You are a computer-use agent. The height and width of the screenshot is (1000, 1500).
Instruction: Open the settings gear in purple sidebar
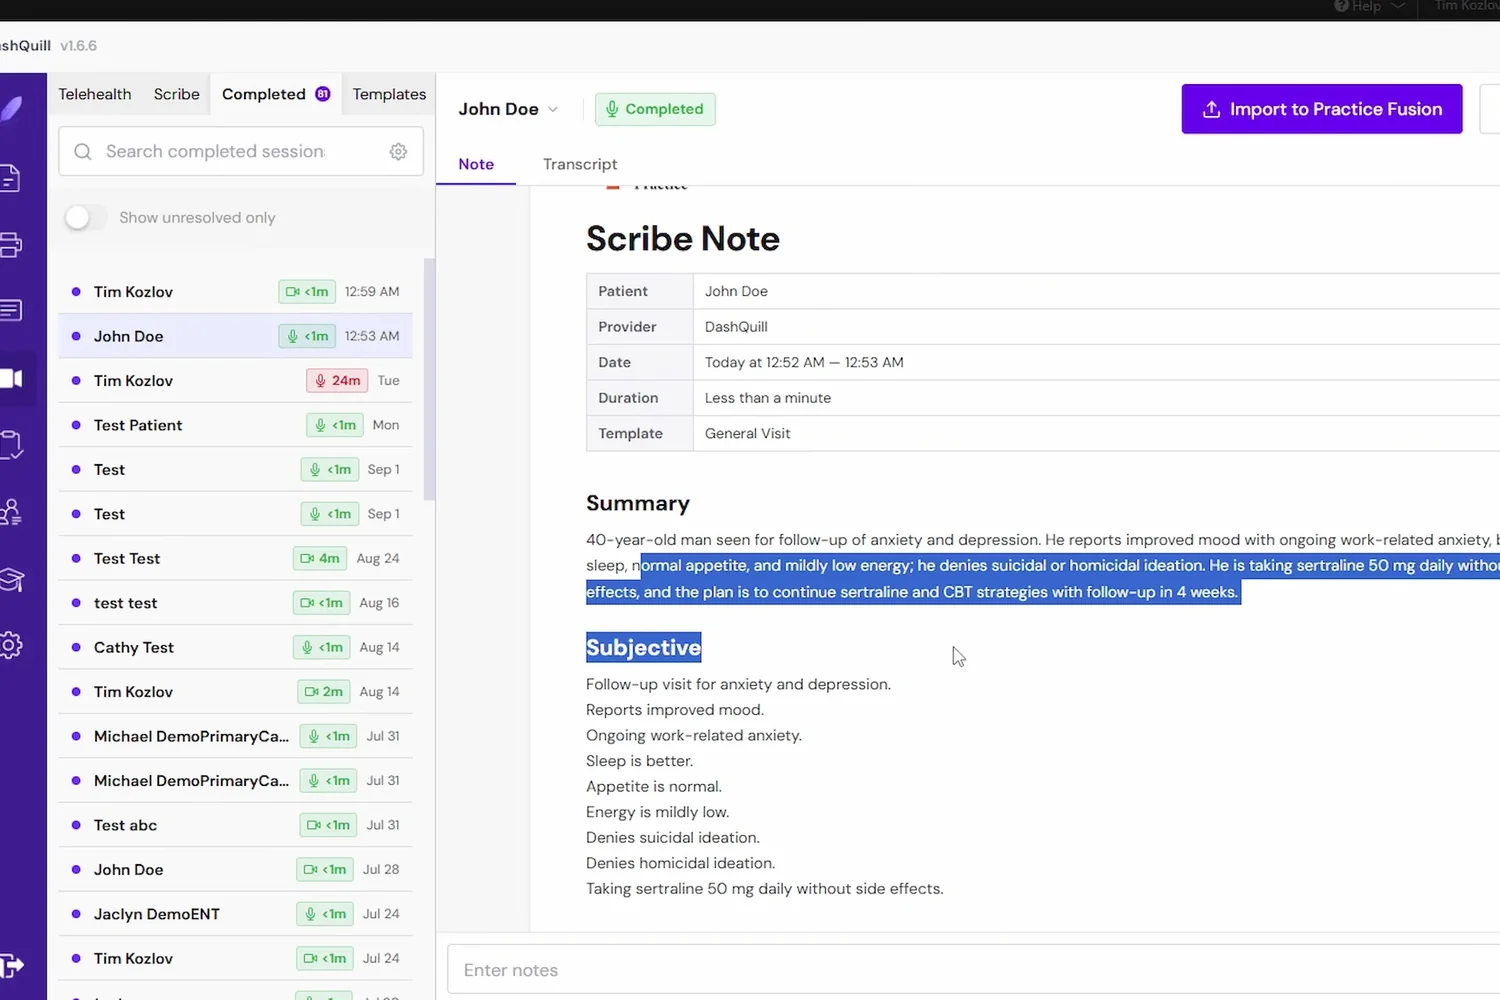coord(11,645)
